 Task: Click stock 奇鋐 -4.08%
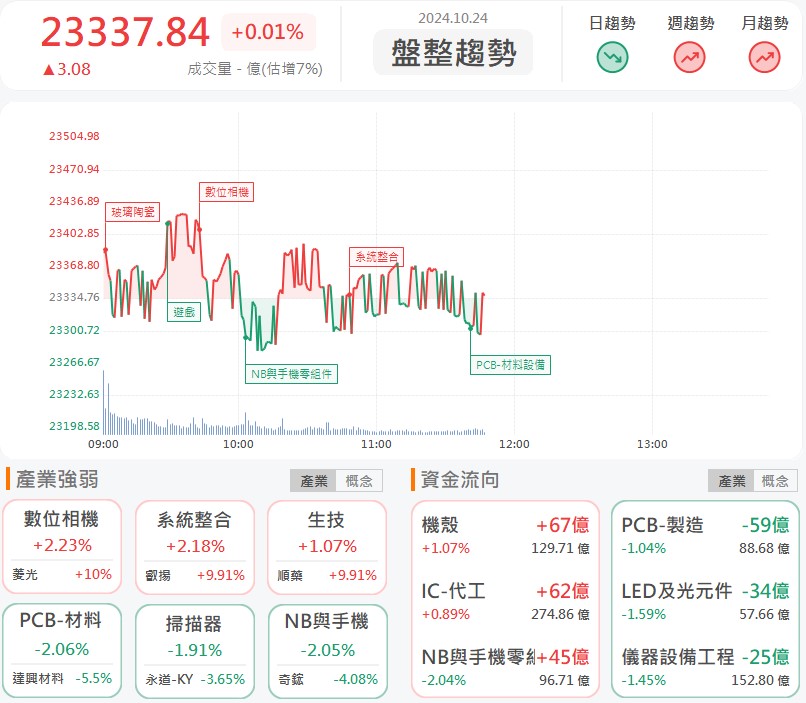tap(327, 679)
